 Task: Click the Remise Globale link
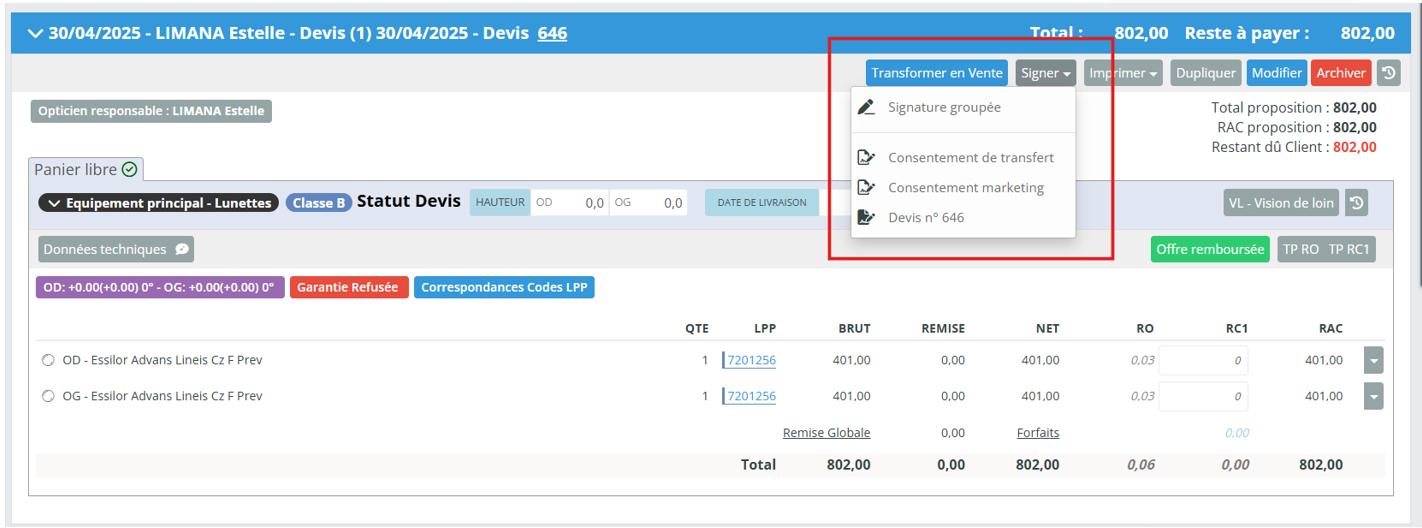coord(826,433)
